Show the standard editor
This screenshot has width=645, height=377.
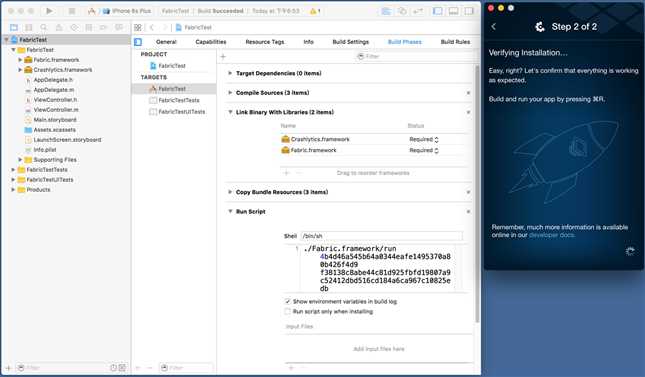point(386,11)
